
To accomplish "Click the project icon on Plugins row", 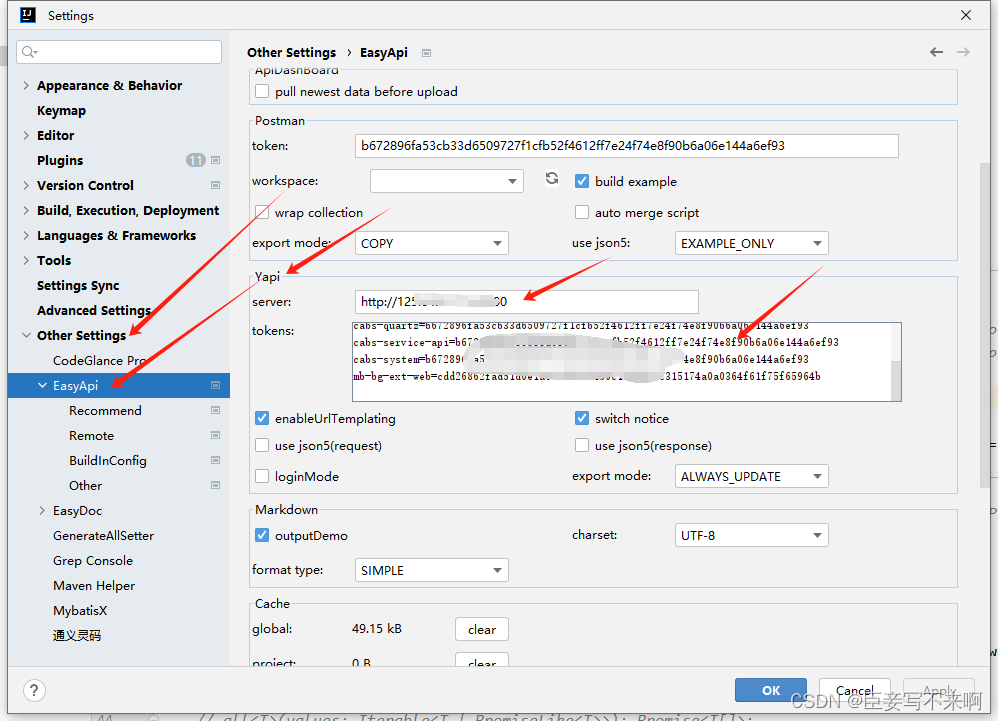I will coord(216,160).
